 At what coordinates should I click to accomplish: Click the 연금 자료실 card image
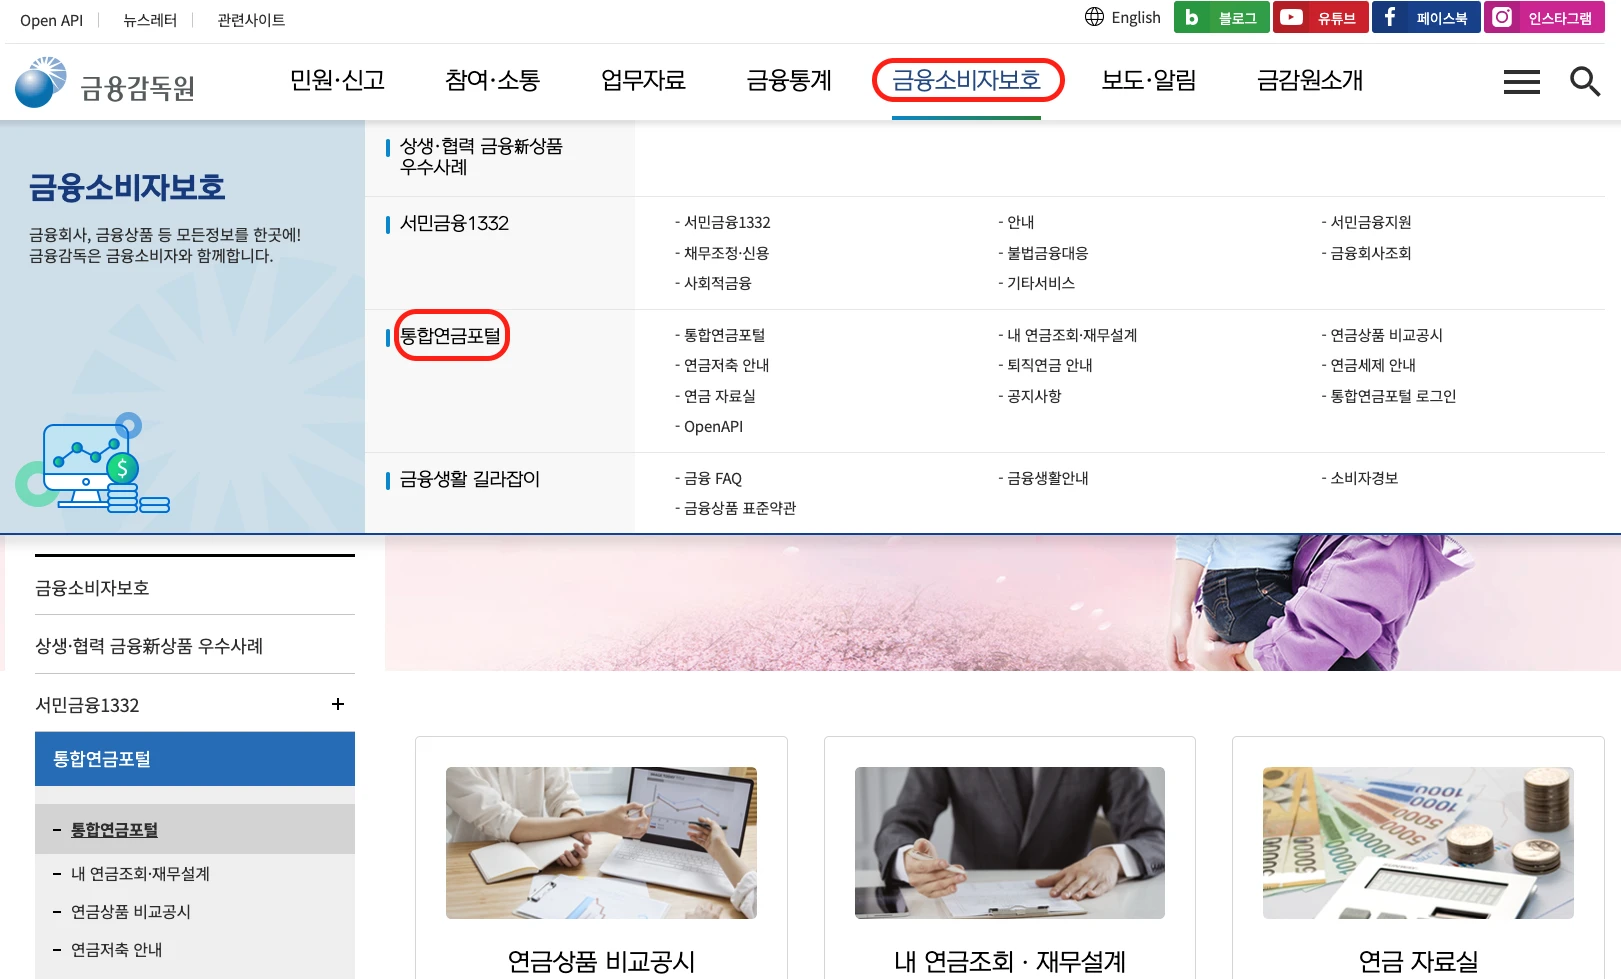1417,843
